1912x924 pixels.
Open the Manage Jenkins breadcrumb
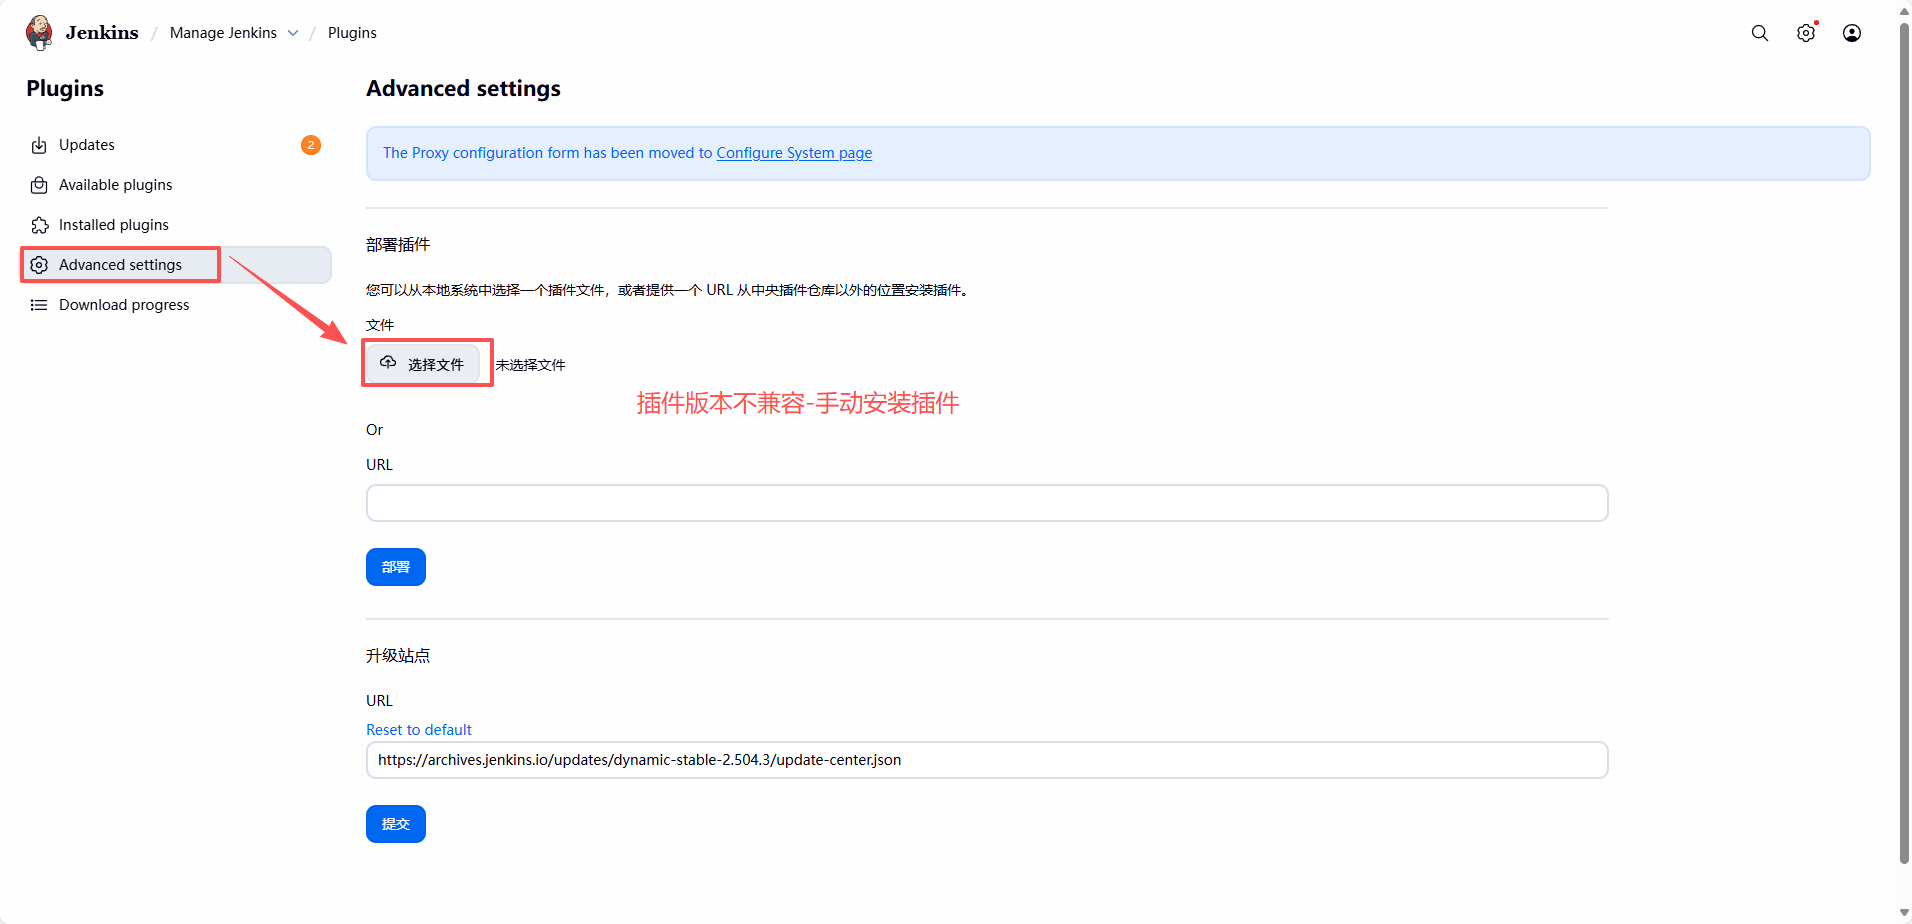point(223,33)
